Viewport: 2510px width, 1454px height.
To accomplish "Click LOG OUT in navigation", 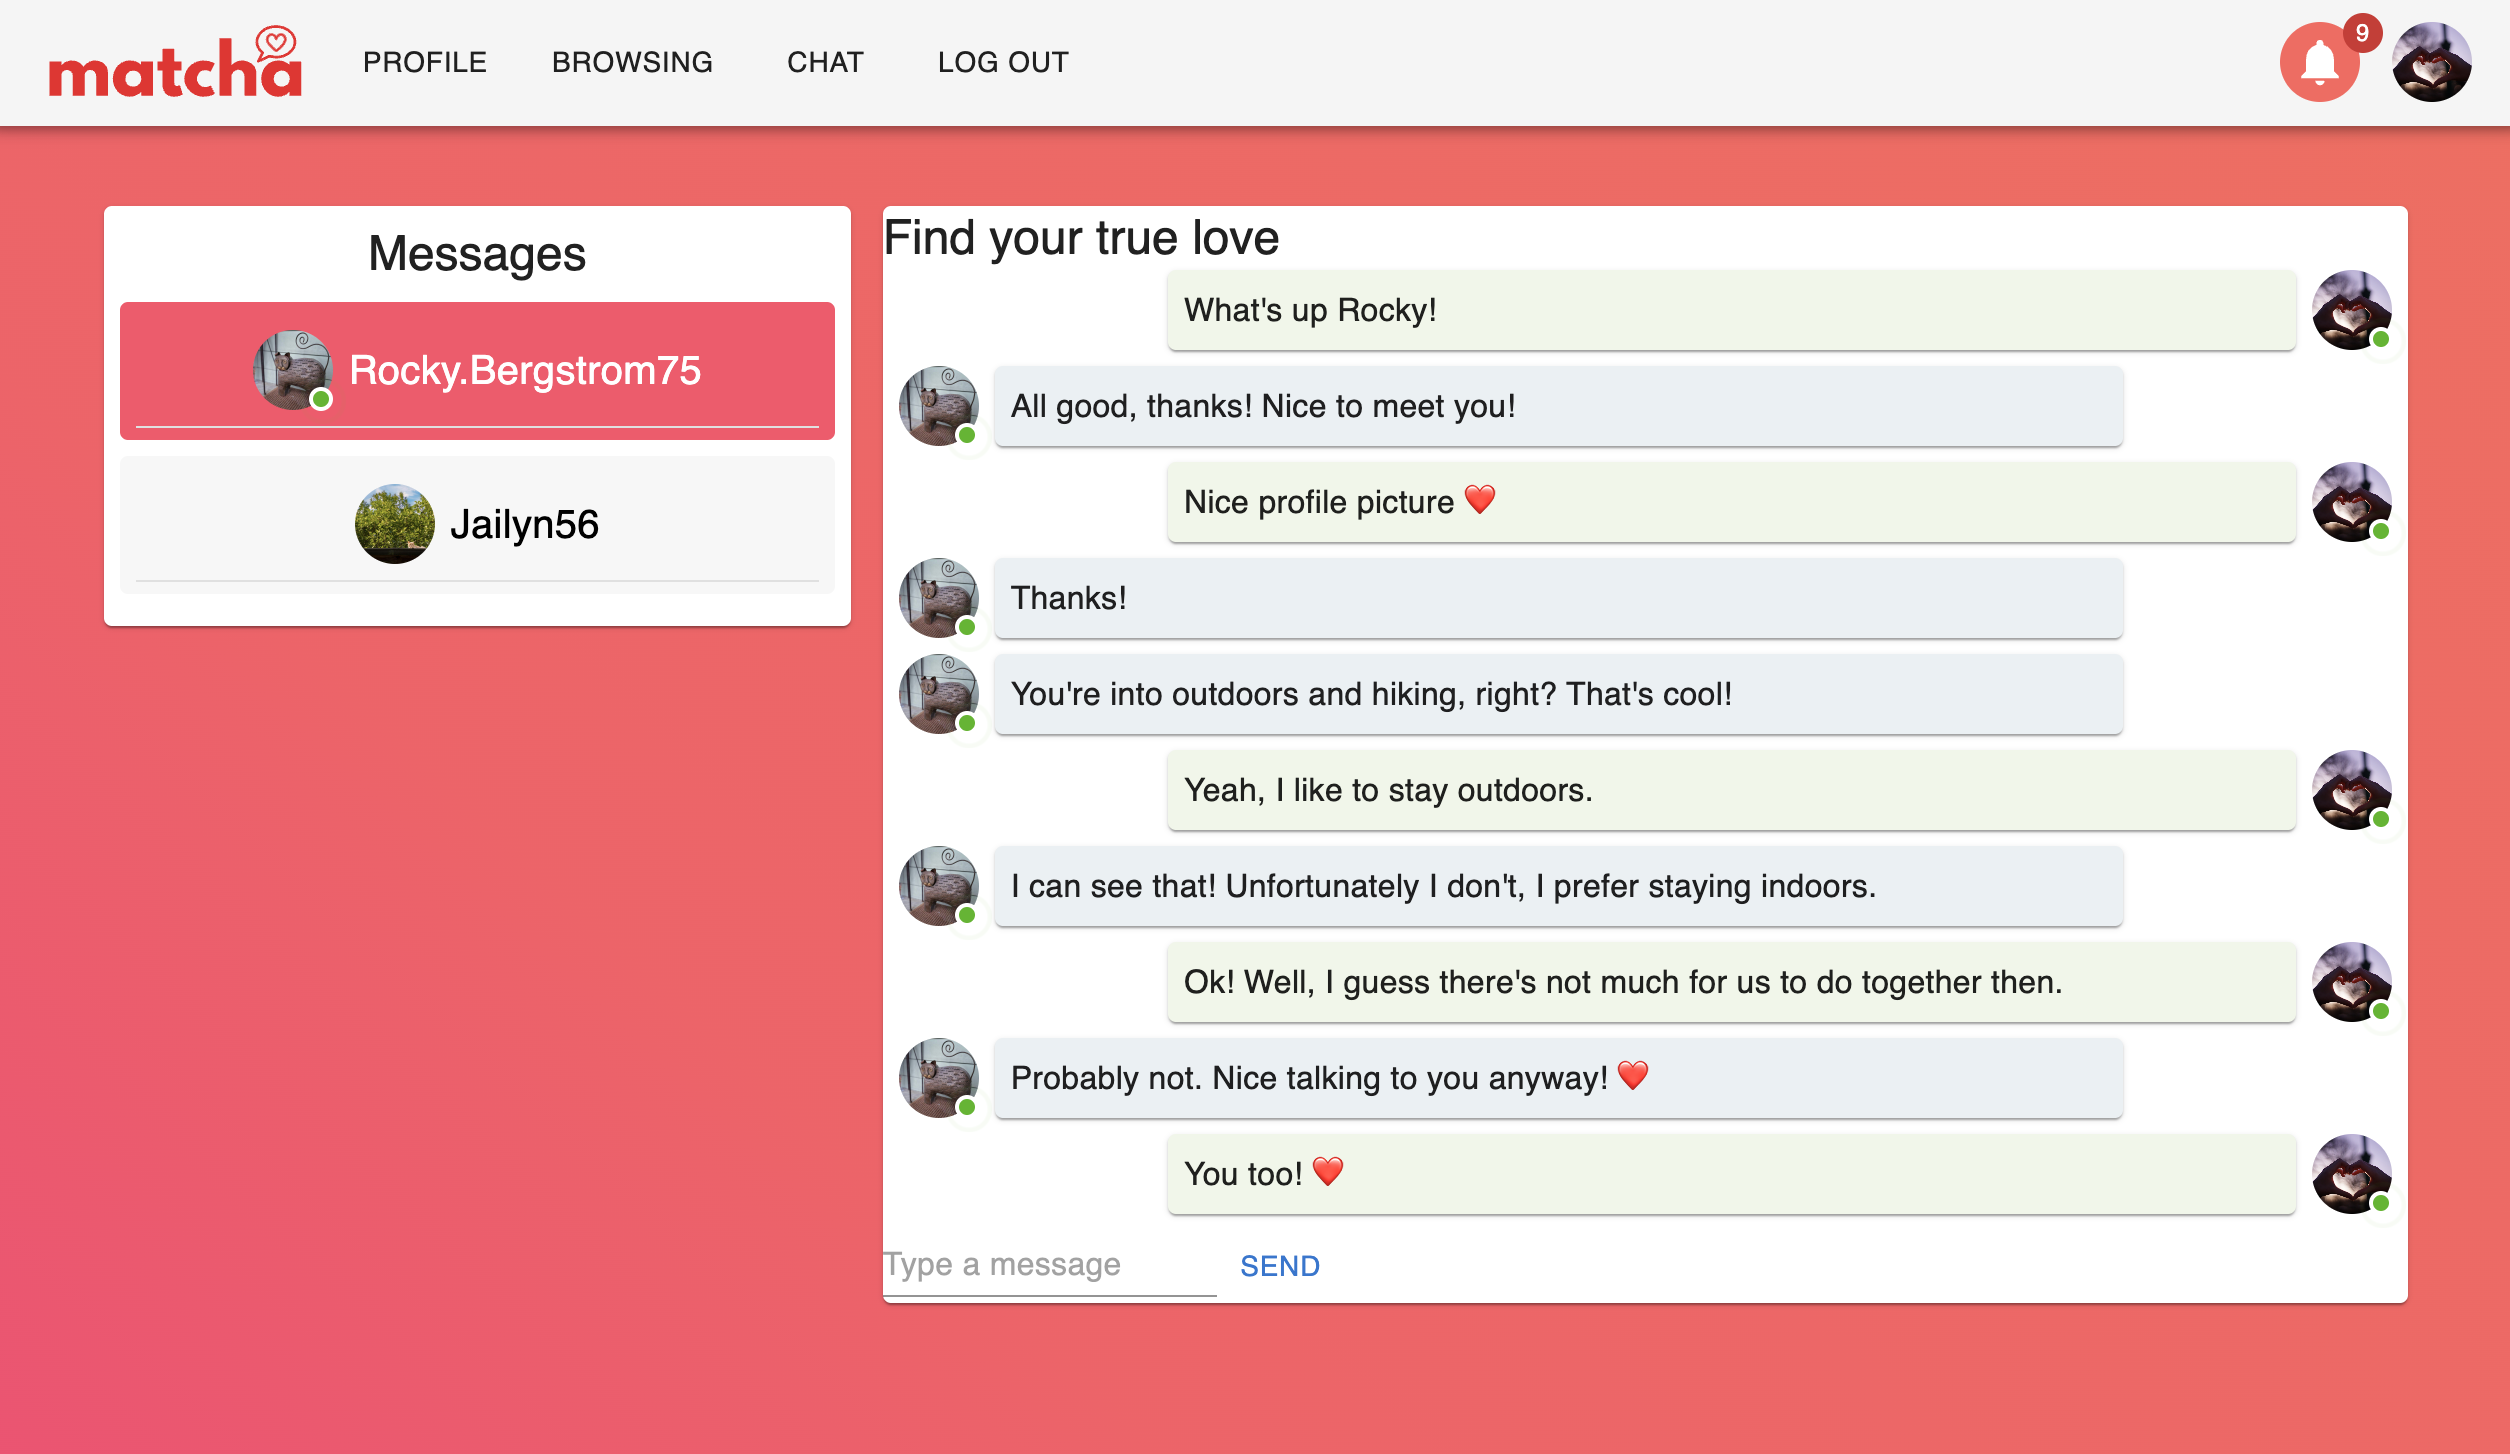I will 1003,62.
